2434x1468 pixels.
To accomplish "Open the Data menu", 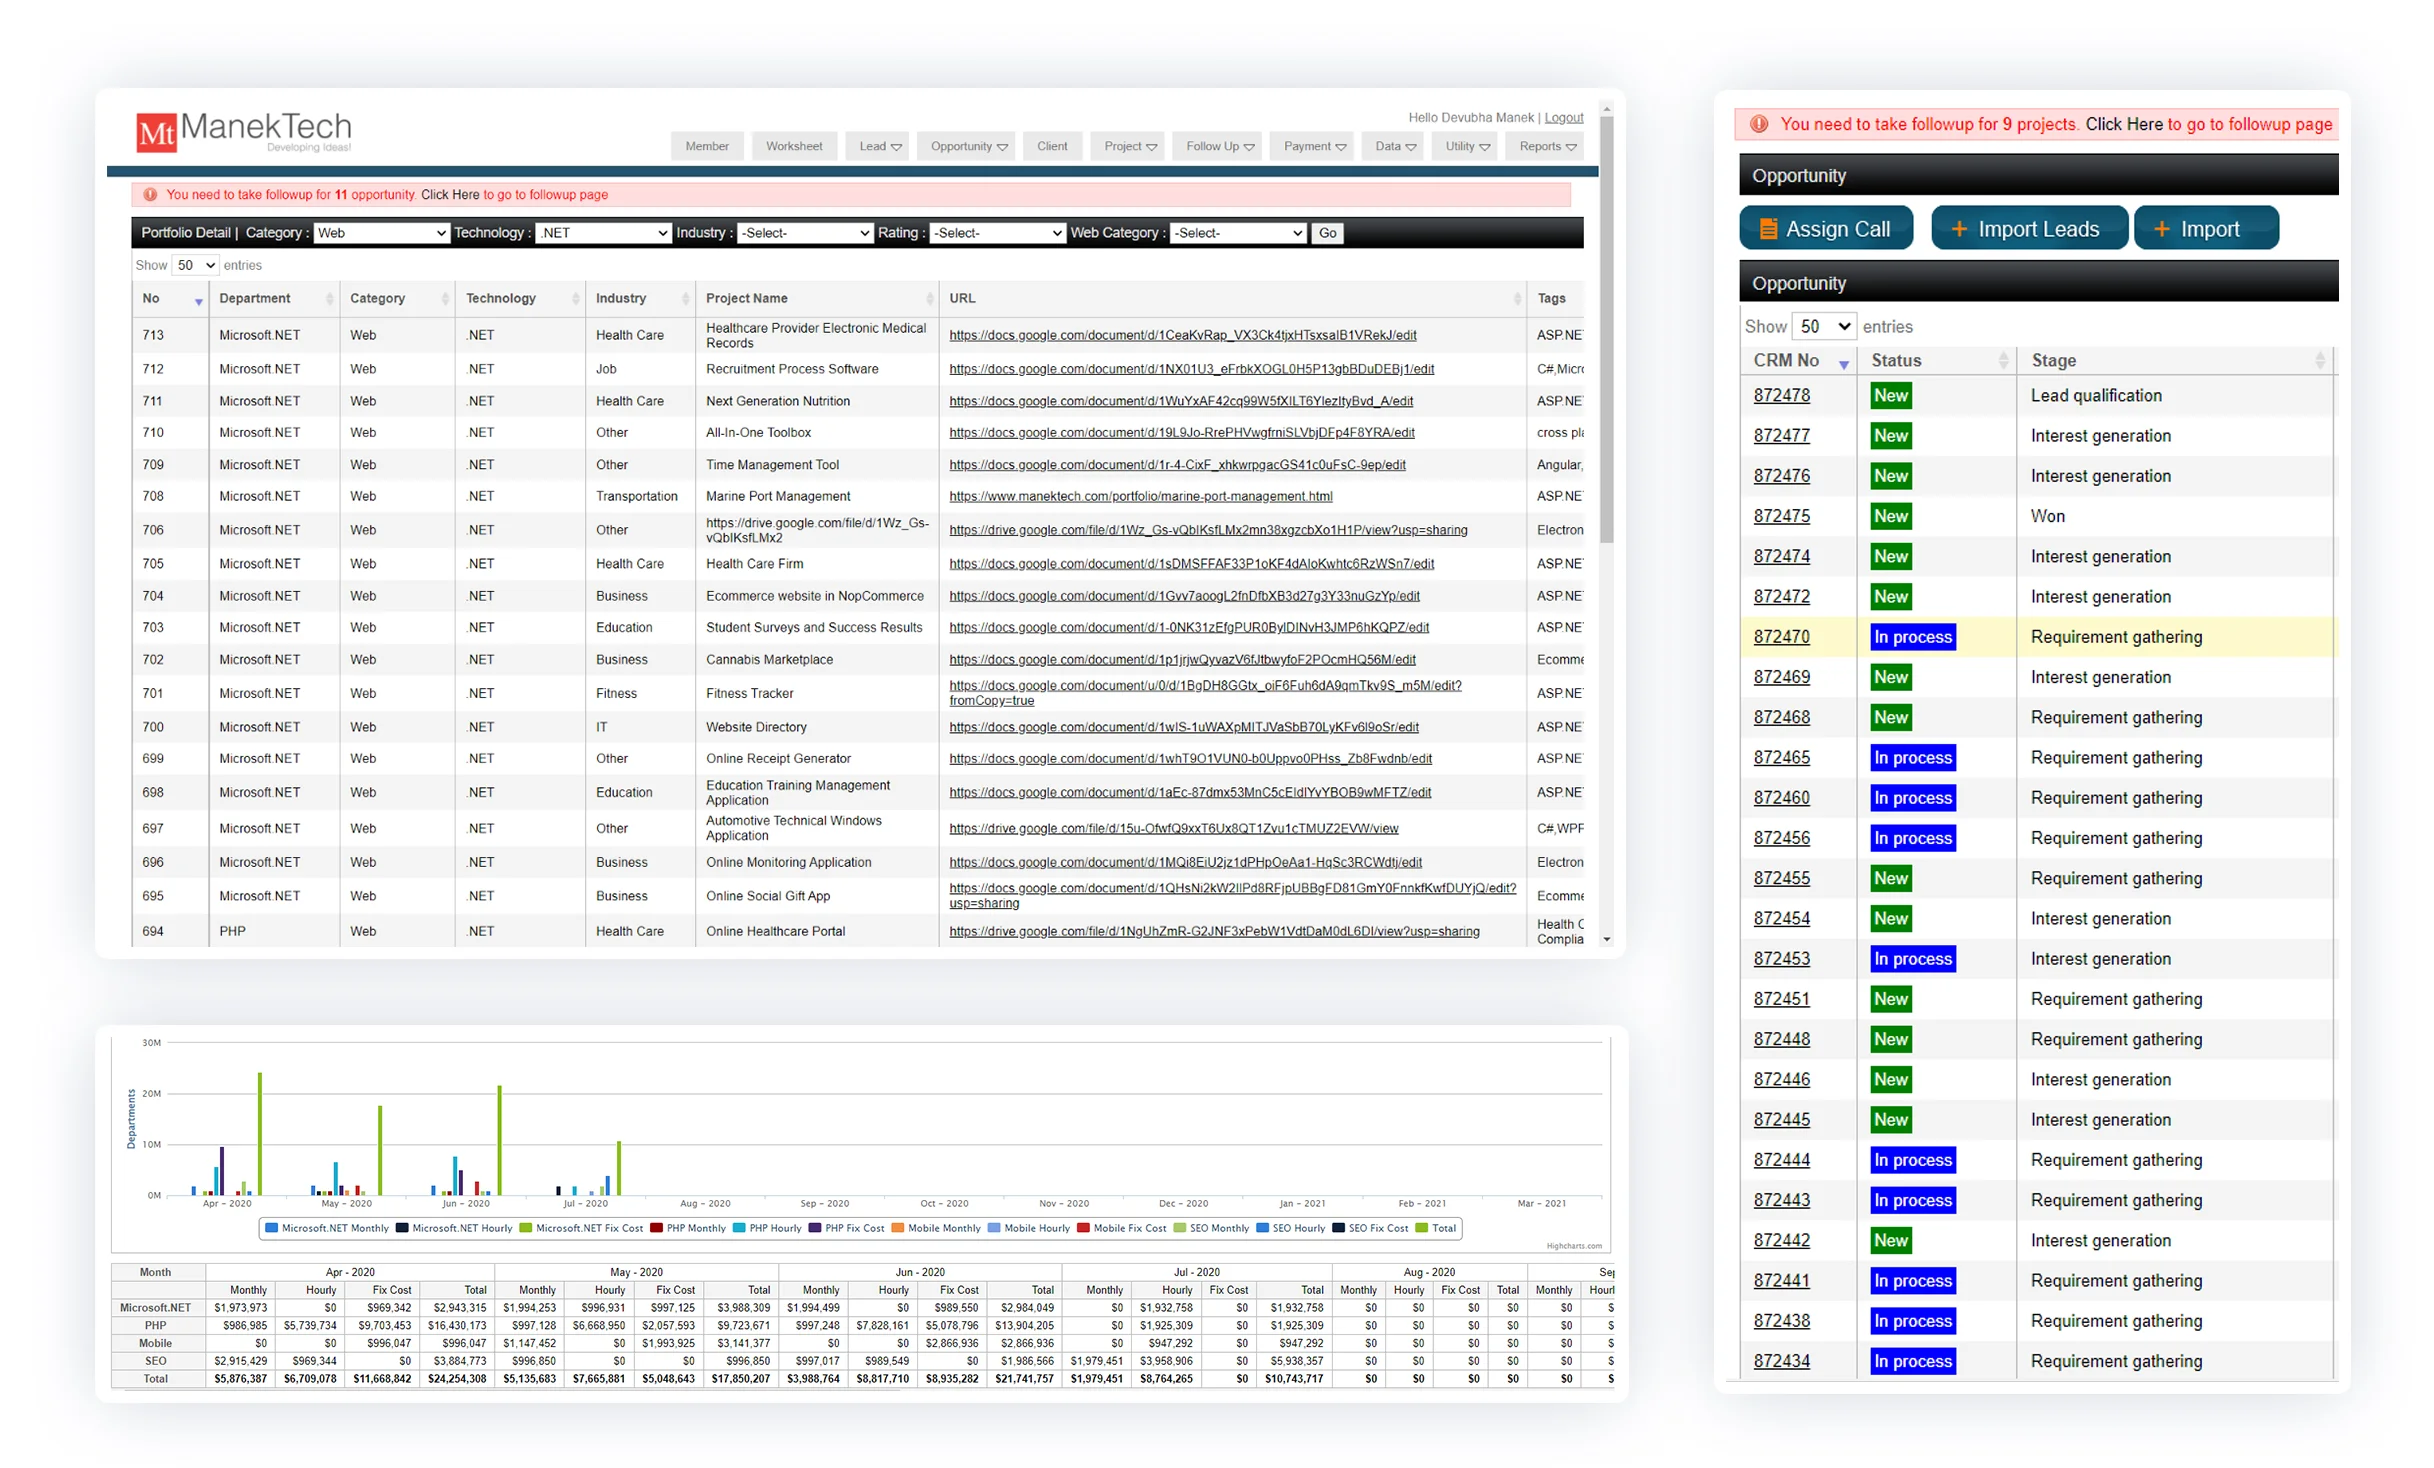I will coord(1395,147).
